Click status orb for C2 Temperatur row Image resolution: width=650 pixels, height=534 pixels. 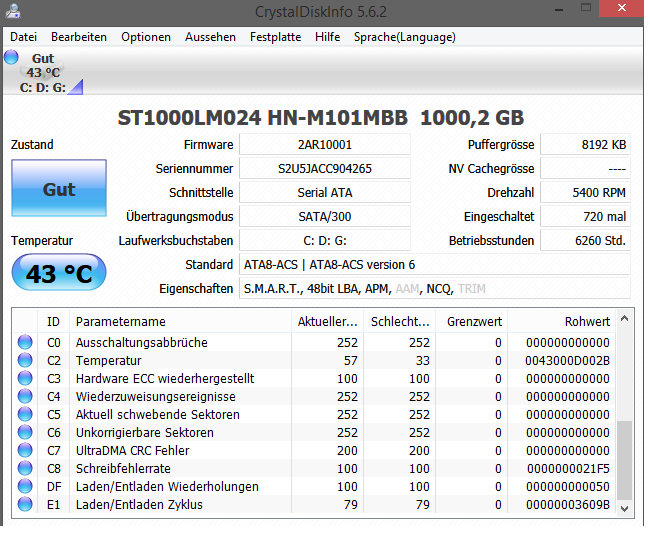[x=25, y=360]
